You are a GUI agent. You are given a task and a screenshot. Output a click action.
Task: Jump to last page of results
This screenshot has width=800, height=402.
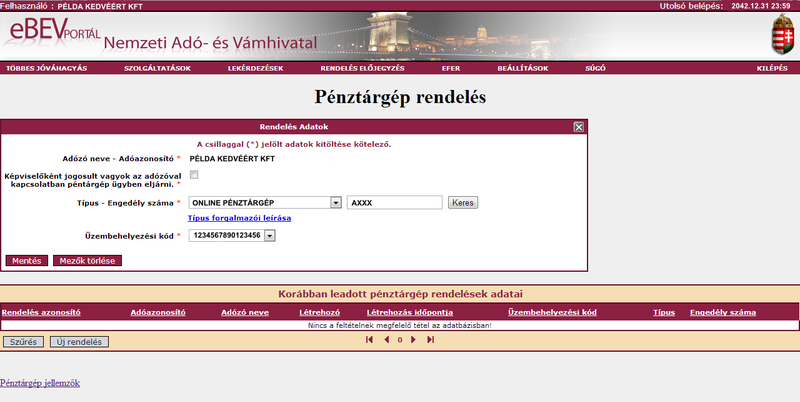click(x=430, y=340)
